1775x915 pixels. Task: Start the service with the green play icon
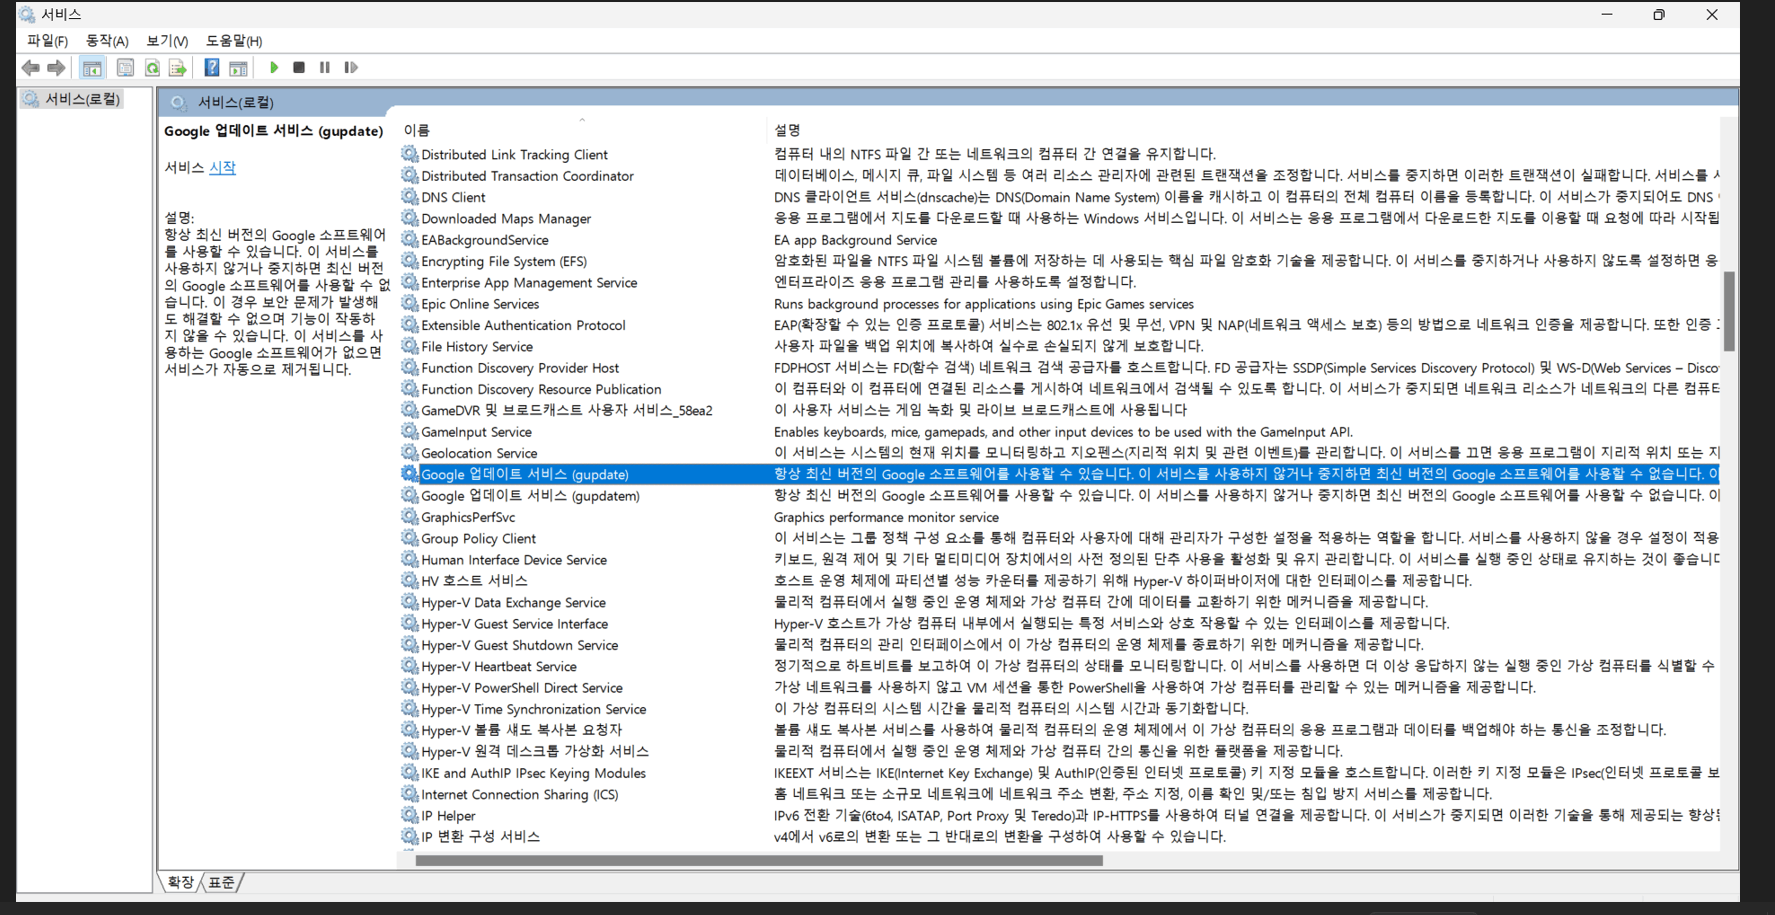point(274,68)
